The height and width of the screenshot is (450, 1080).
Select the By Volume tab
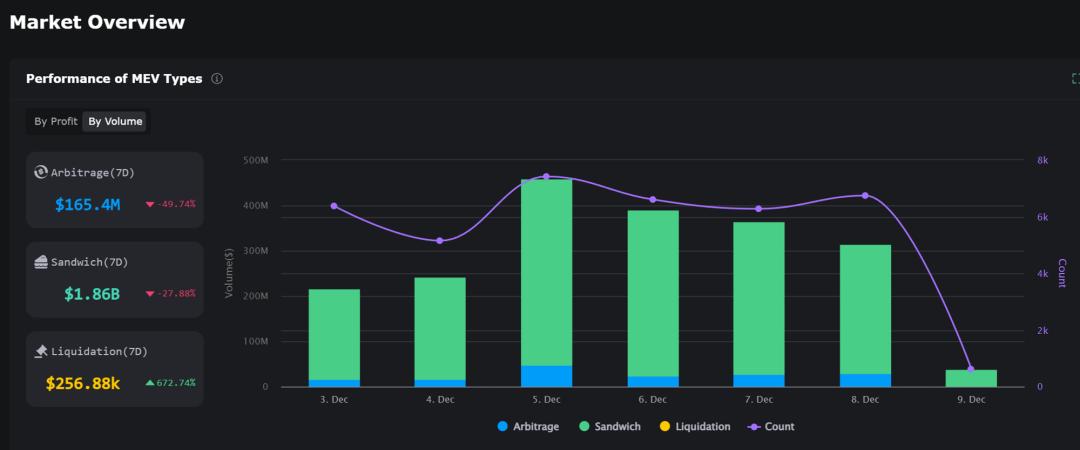pyautogui.click(x=115, y=122)
